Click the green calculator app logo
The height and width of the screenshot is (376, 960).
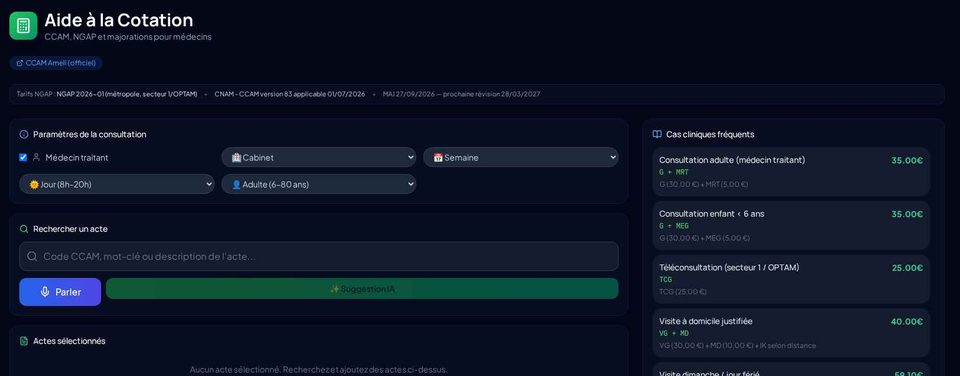coord(23,26)
